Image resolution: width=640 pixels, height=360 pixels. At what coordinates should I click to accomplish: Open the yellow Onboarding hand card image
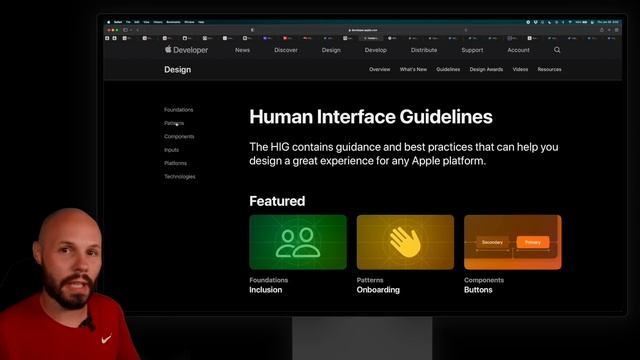click(405, 242)
